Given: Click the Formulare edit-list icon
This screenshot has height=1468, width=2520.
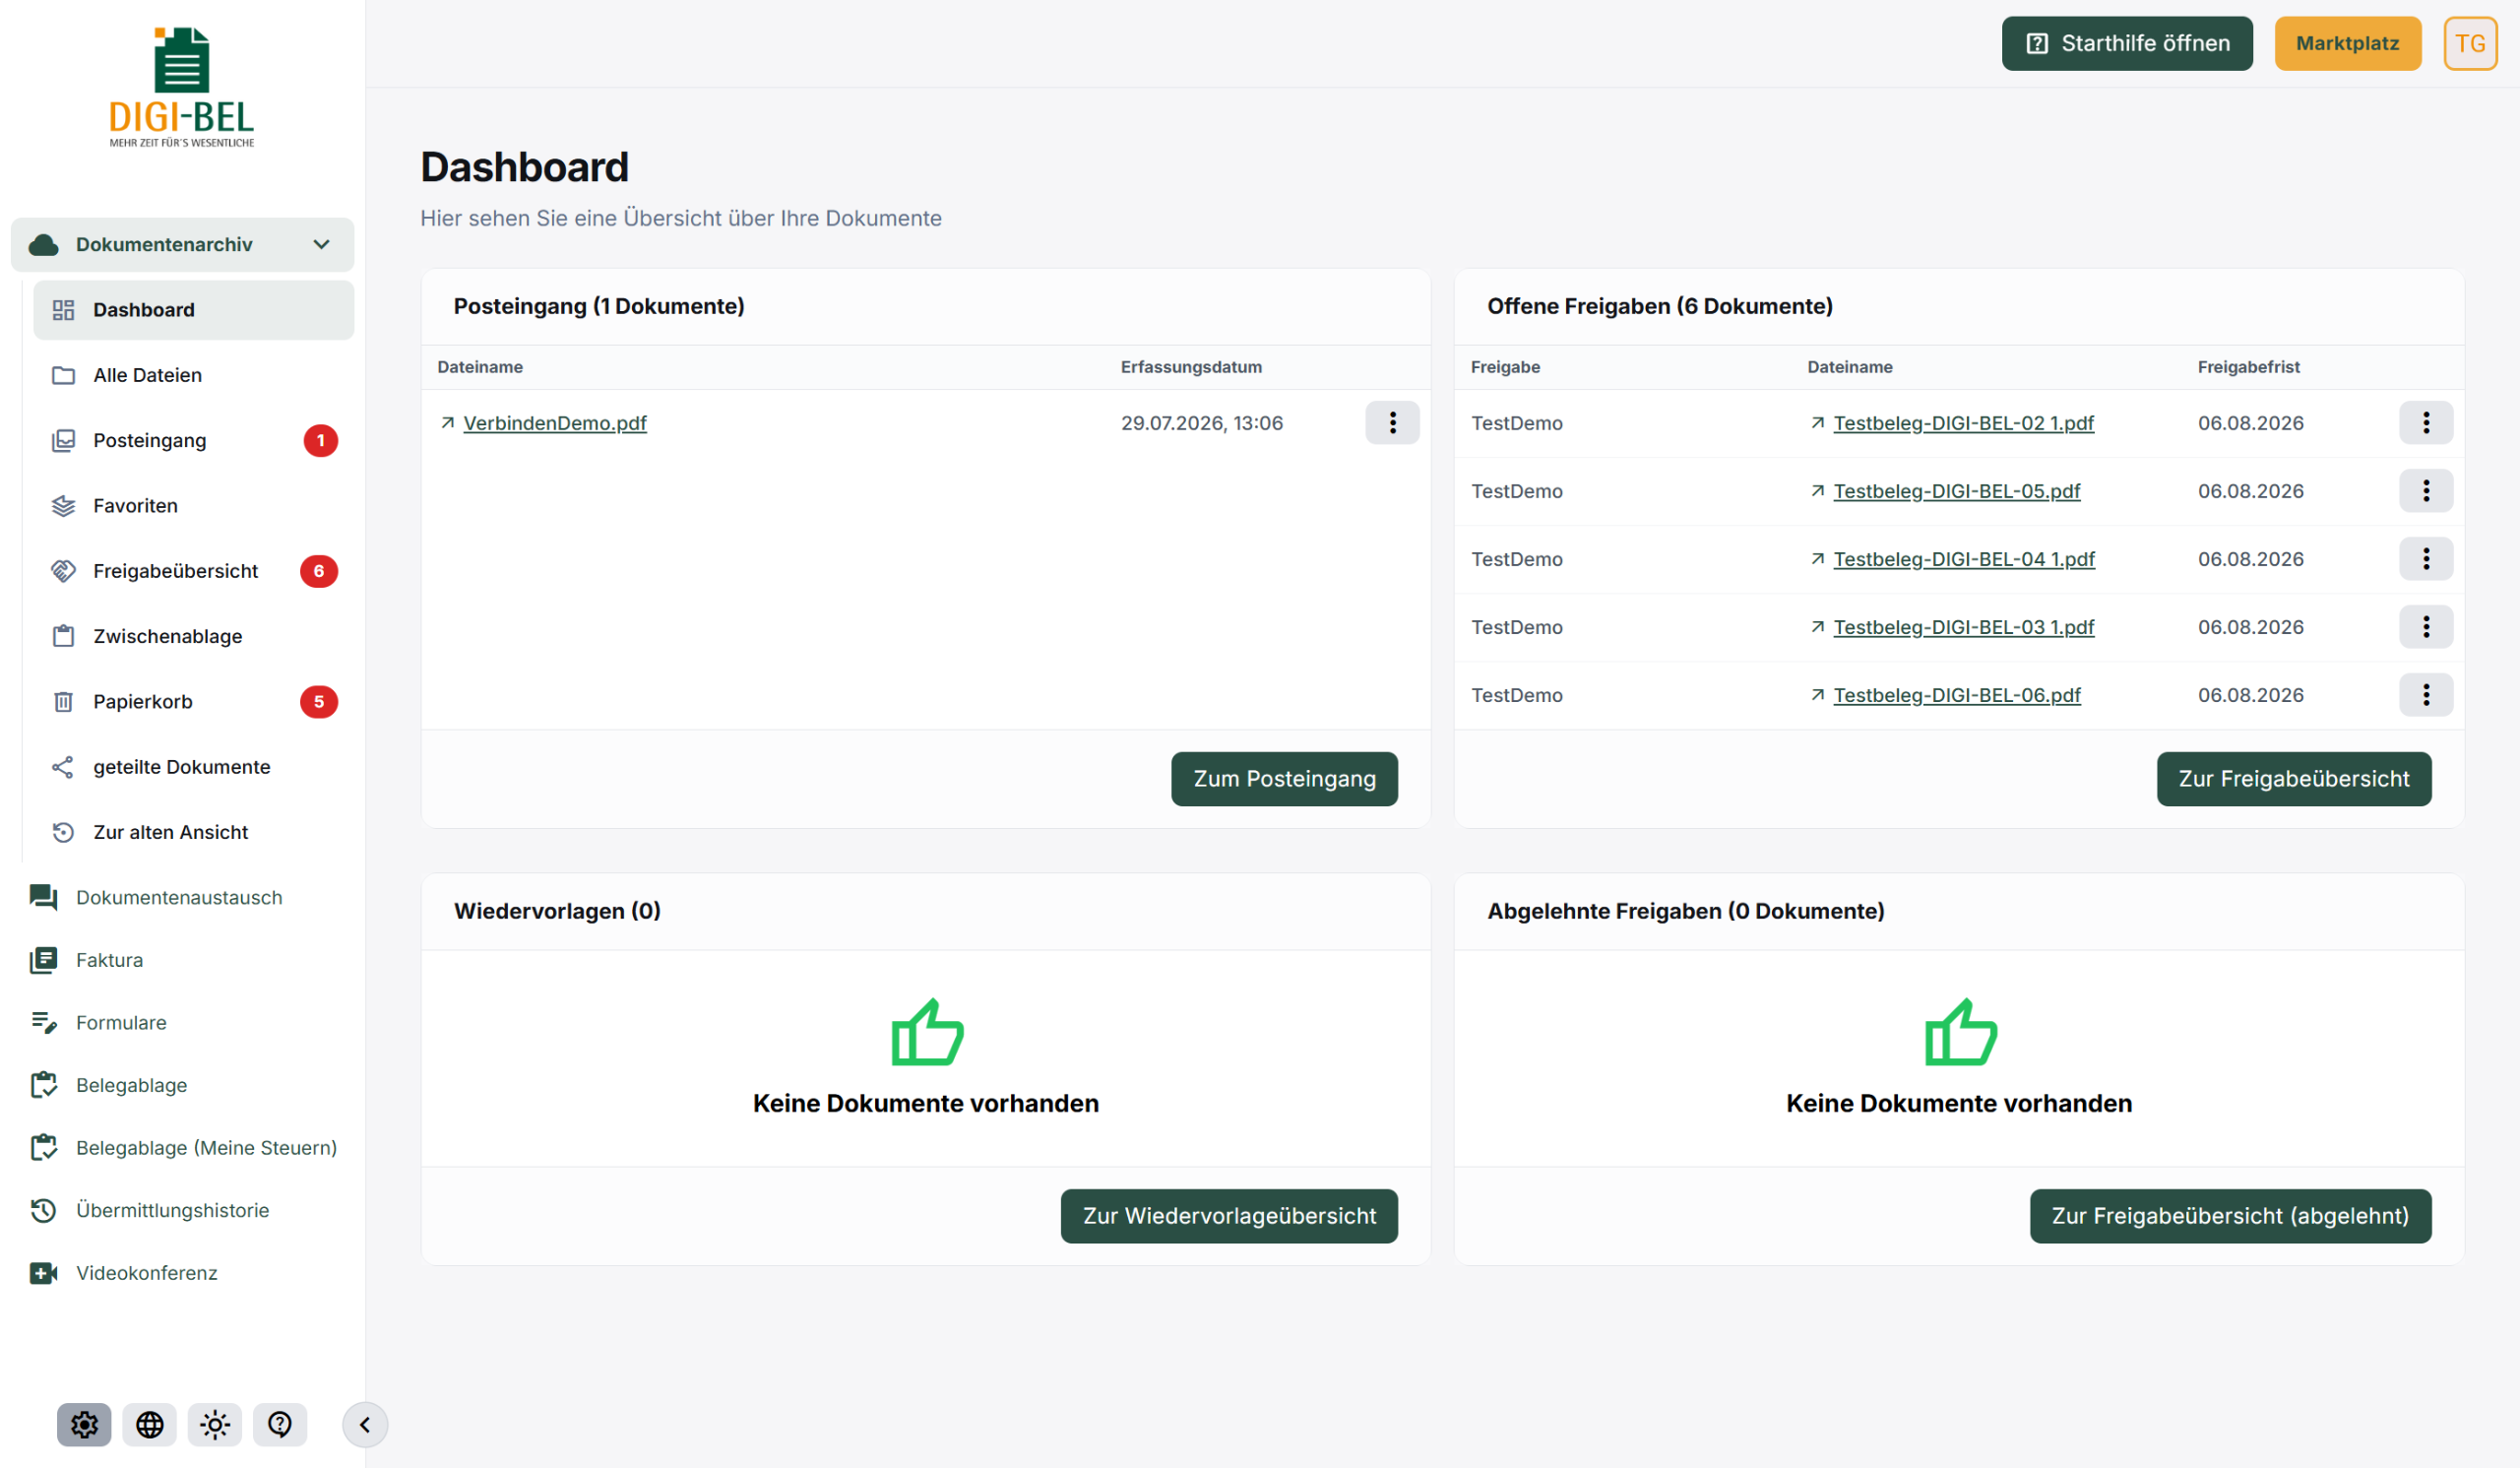Looking at the screenshot, I should point(43,1022).
